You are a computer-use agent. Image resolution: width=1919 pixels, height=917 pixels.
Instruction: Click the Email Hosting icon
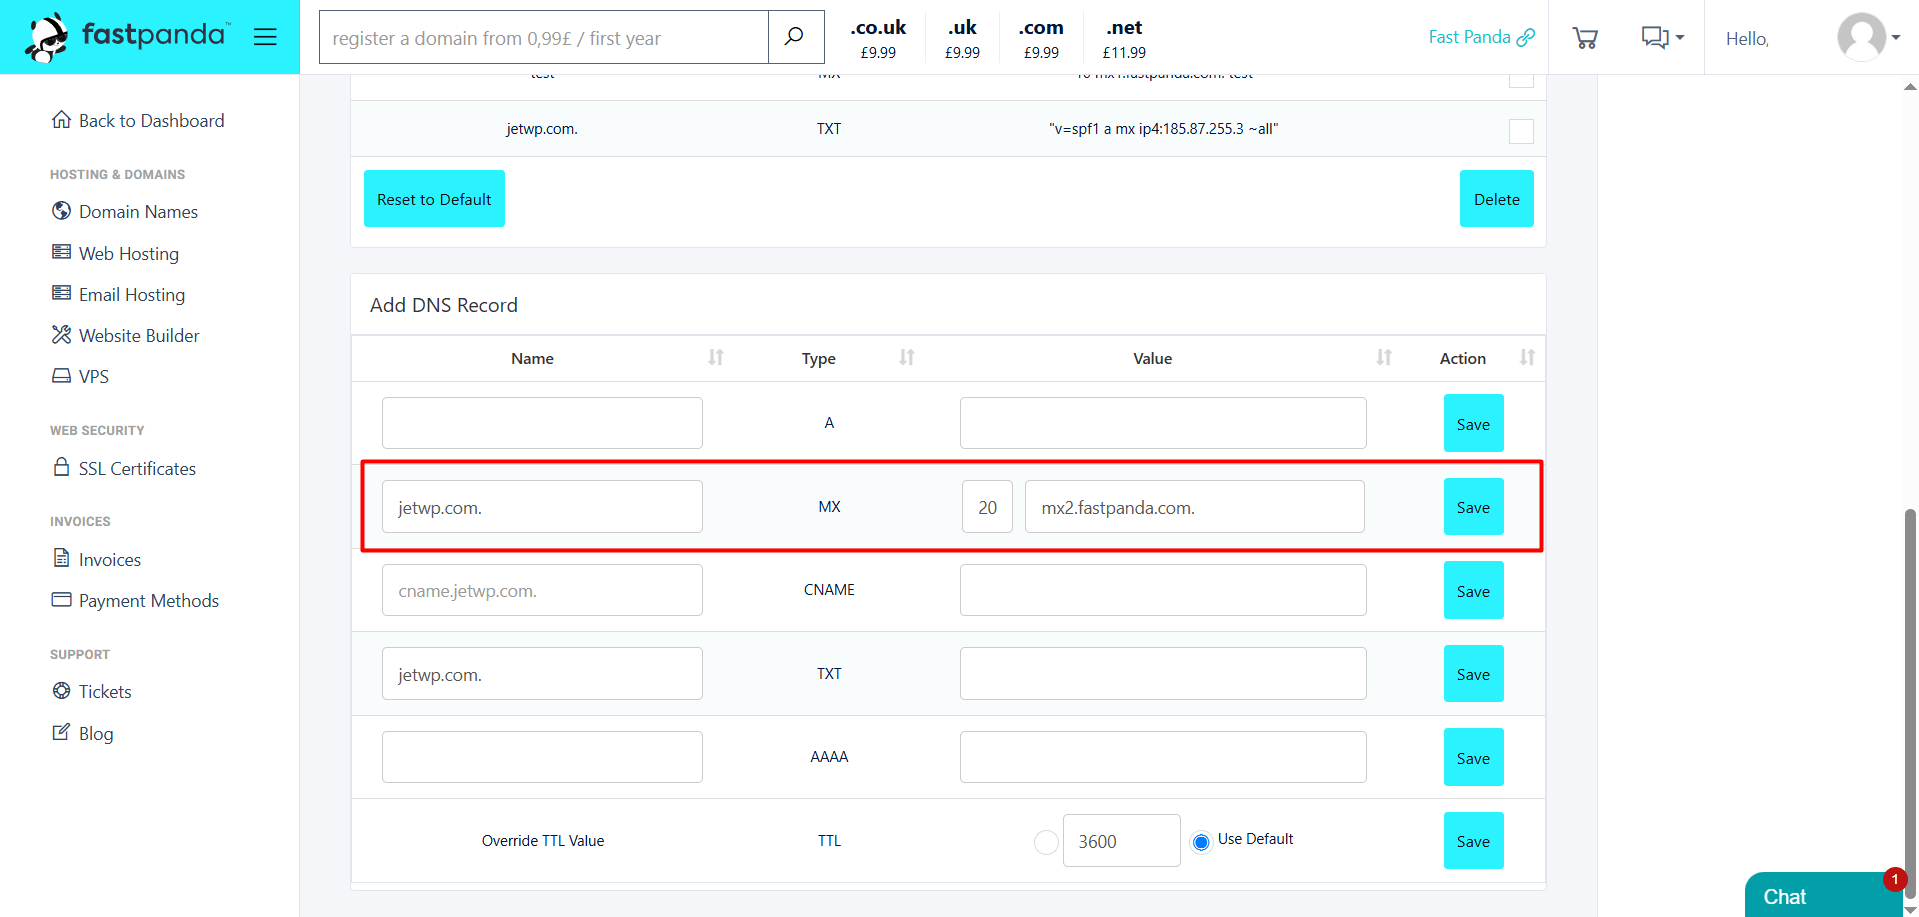[61, 293]
